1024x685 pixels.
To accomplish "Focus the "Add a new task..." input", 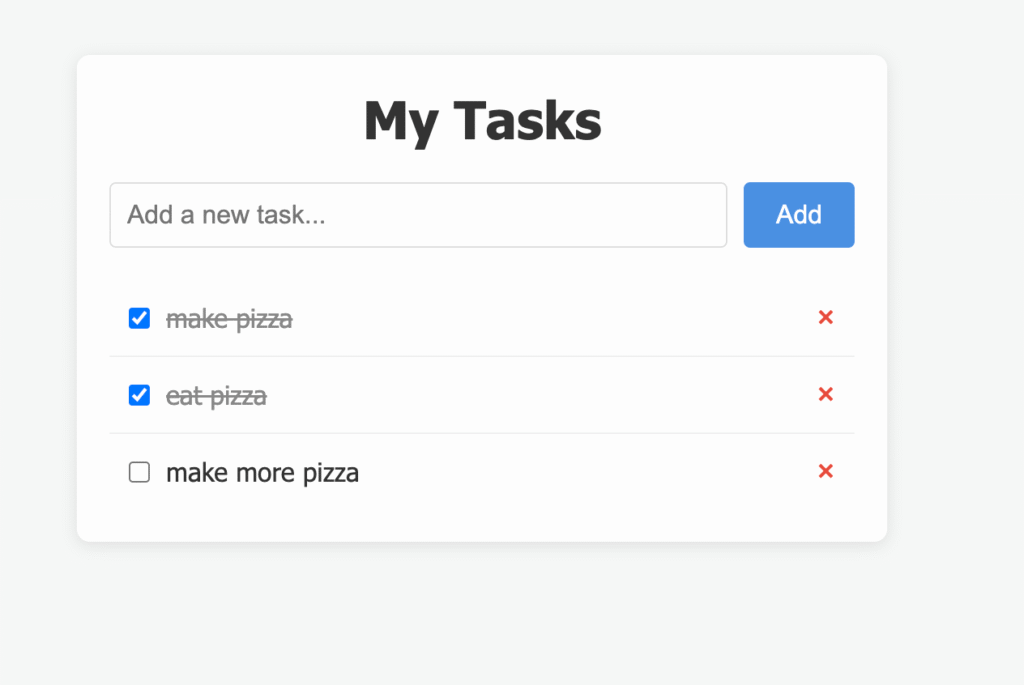I will [418, 215].
